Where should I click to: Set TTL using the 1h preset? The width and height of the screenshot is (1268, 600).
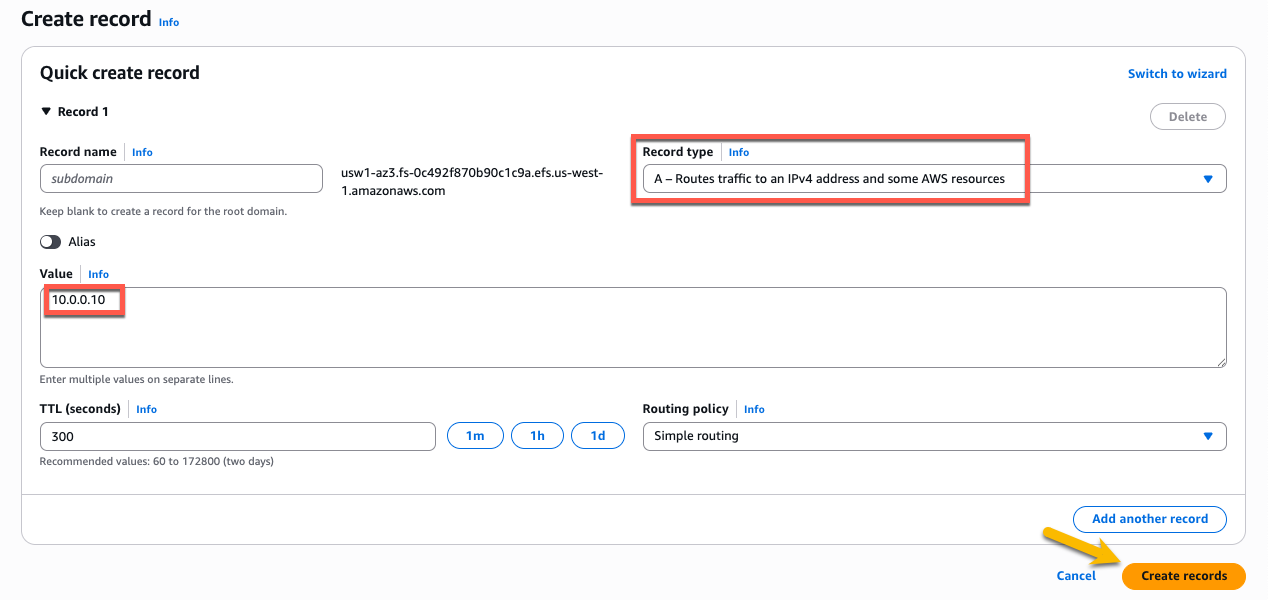tap(537, 435)
